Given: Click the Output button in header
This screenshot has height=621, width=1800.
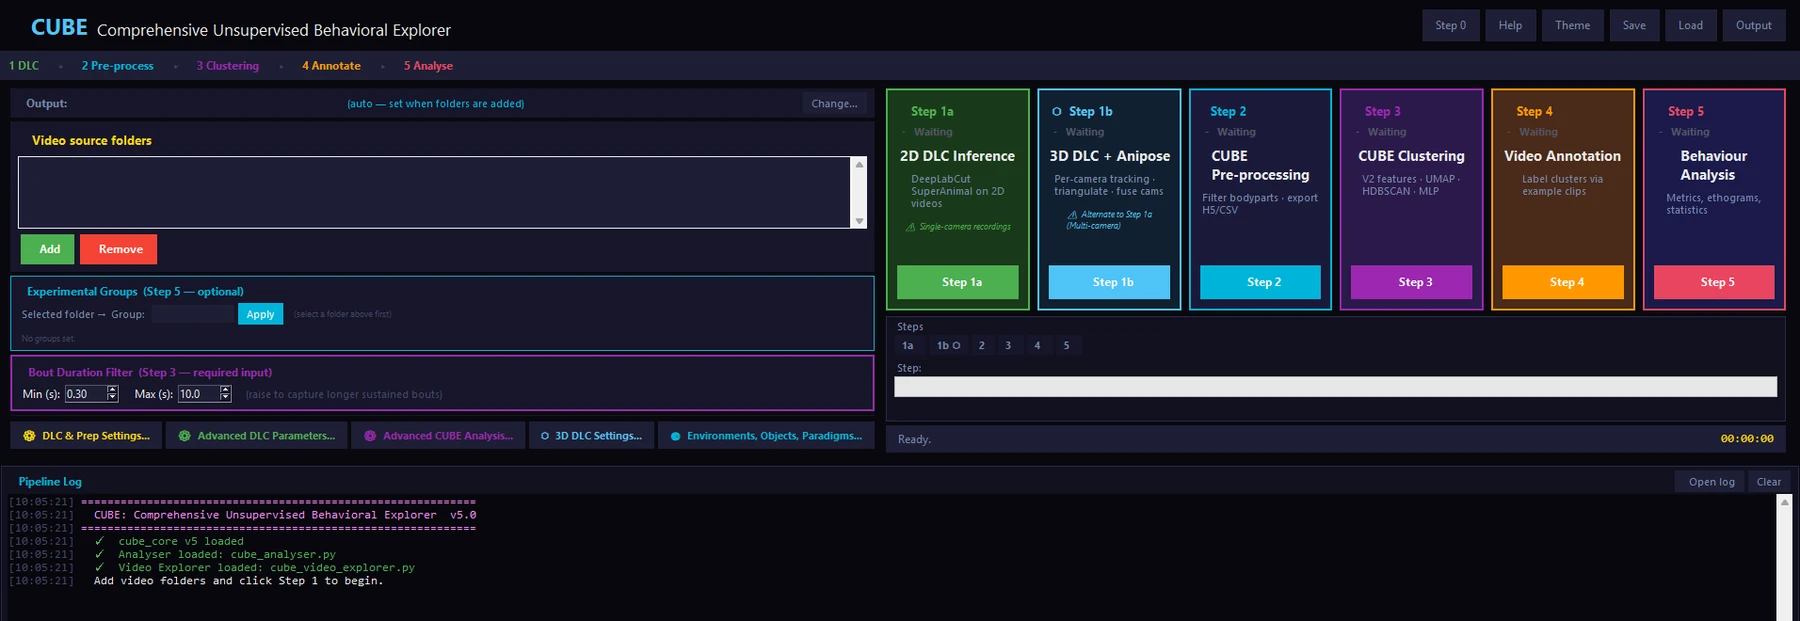Looking at the screenshot, I should pos(1753,26).
